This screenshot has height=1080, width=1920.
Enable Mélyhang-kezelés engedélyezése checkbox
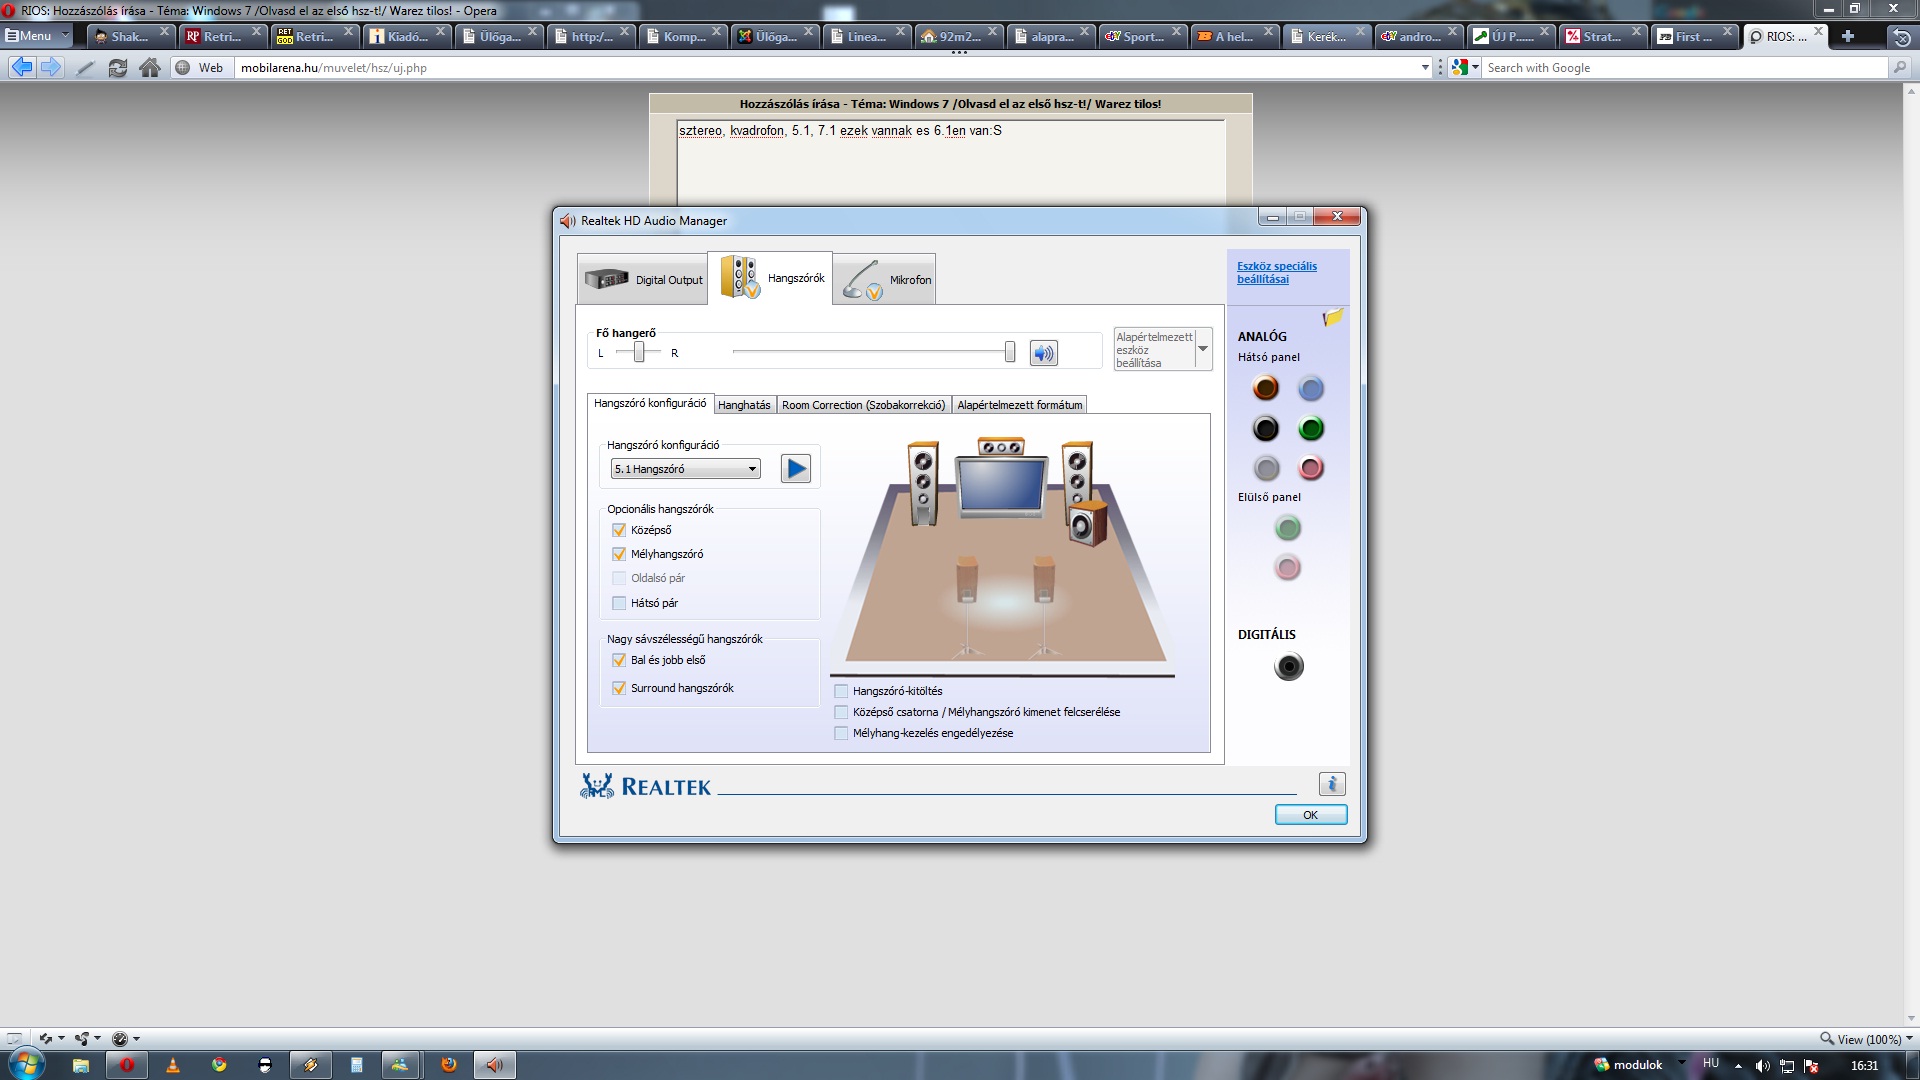pos(841,733)
